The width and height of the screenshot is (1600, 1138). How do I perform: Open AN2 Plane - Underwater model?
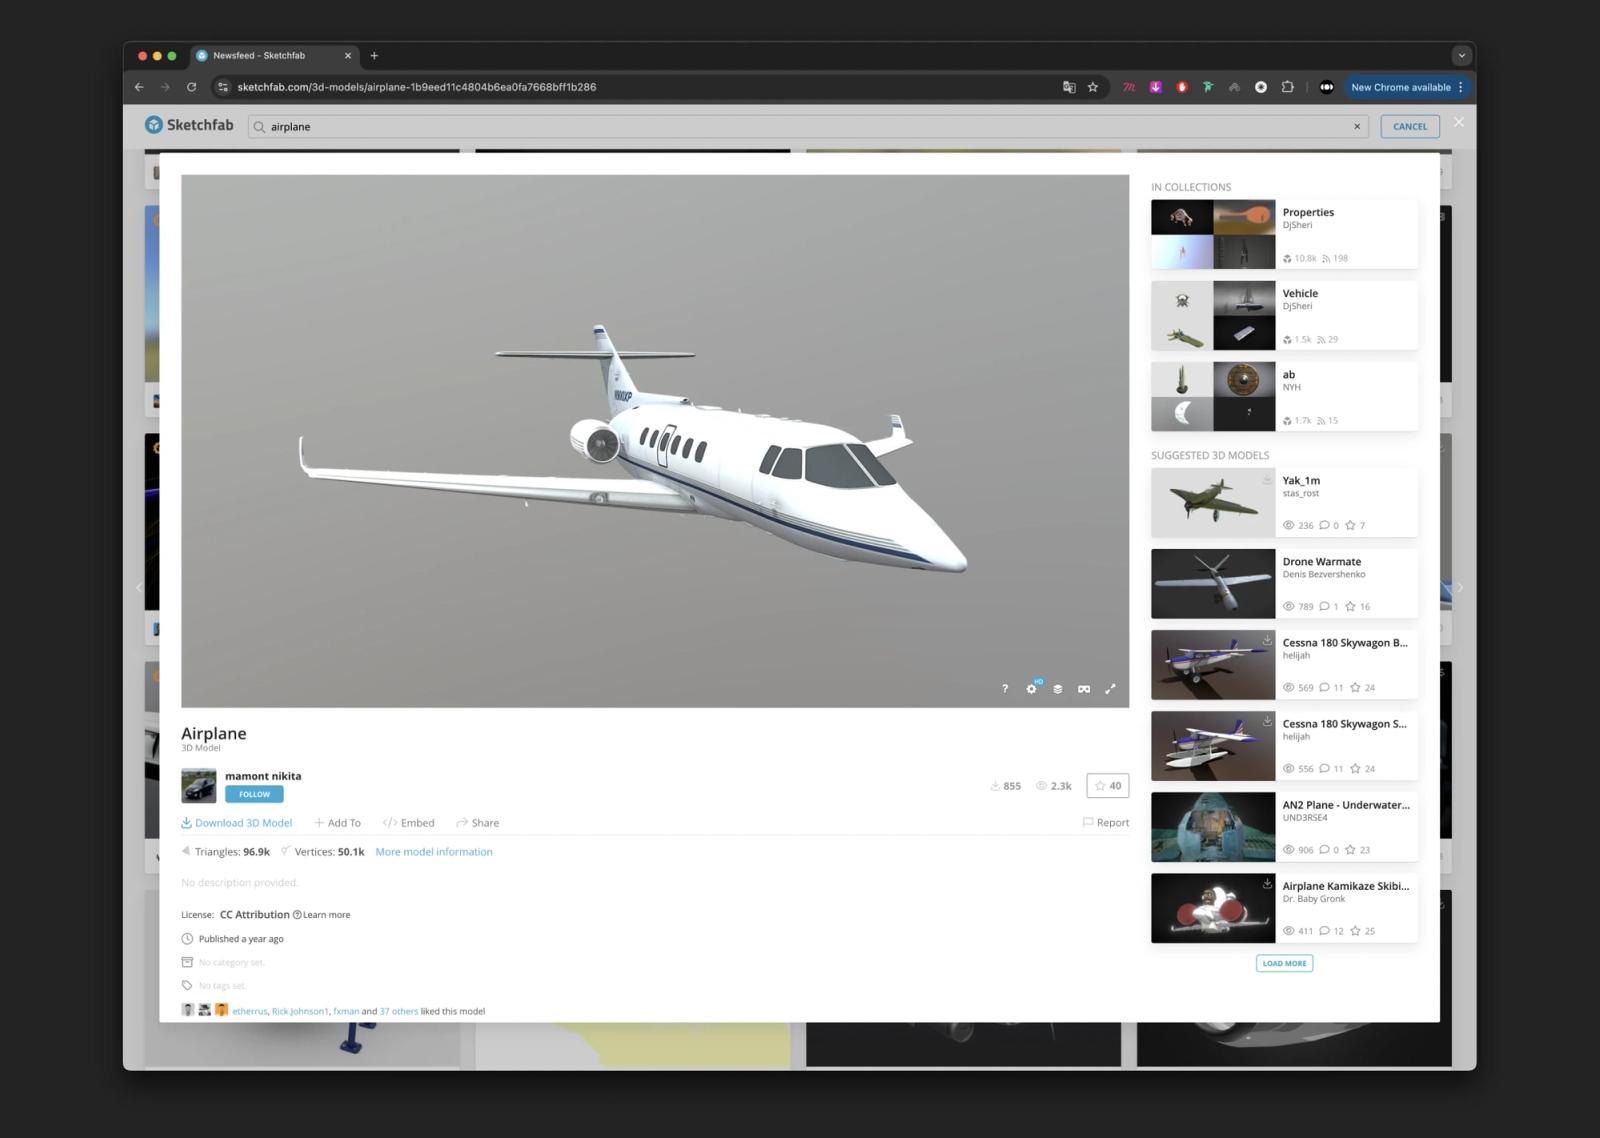click(1284, 827)
